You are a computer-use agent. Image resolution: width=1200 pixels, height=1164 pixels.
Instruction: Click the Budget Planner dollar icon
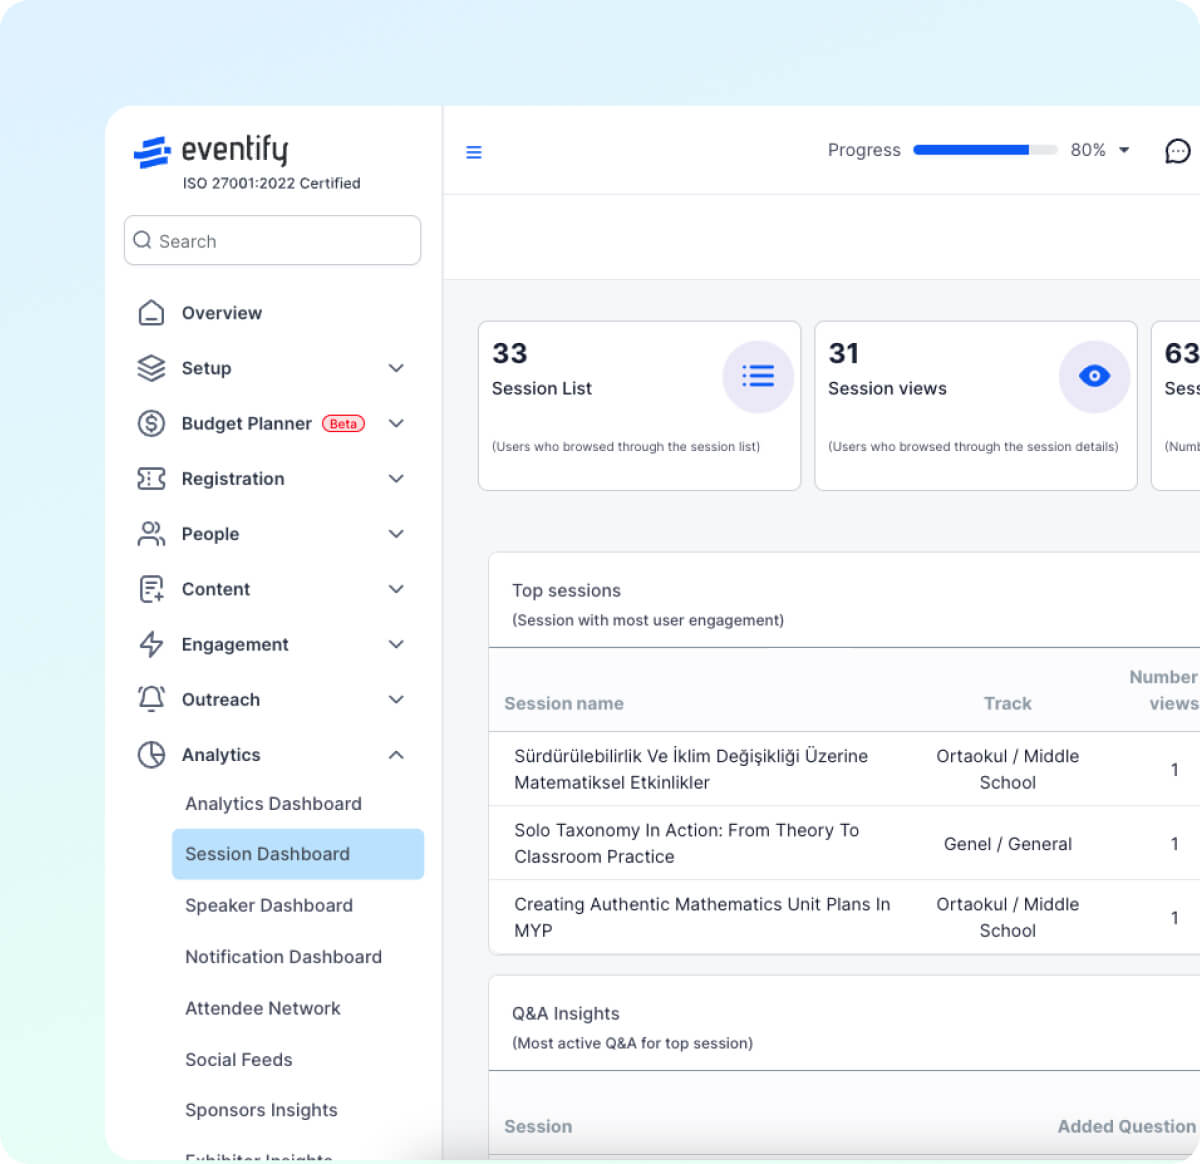(x=151, y=423)
